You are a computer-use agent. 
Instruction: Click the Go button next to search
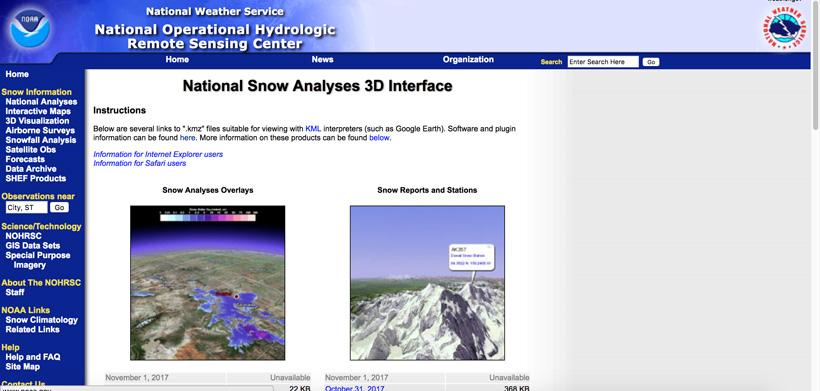pos(651,62)
